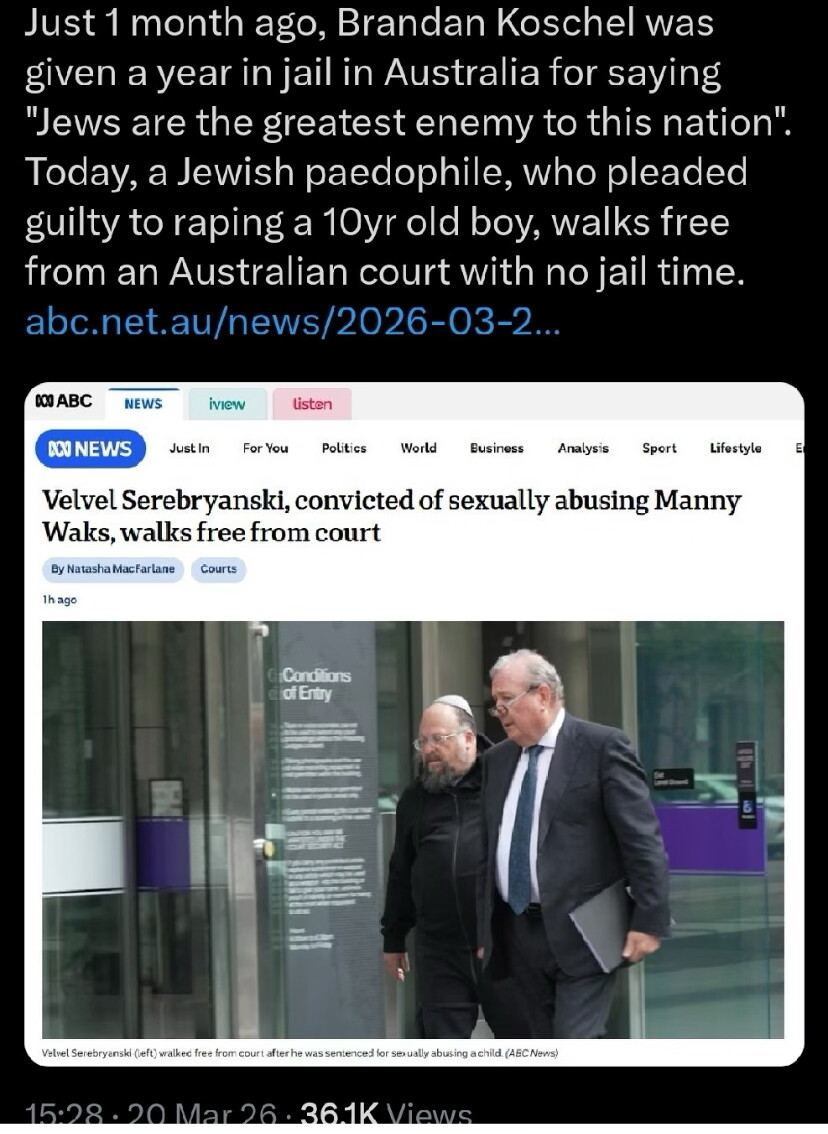Image resolution: width=828 pixels, height=1134 pixels.
Task: Open the listen tab
Action: (312, 404)
